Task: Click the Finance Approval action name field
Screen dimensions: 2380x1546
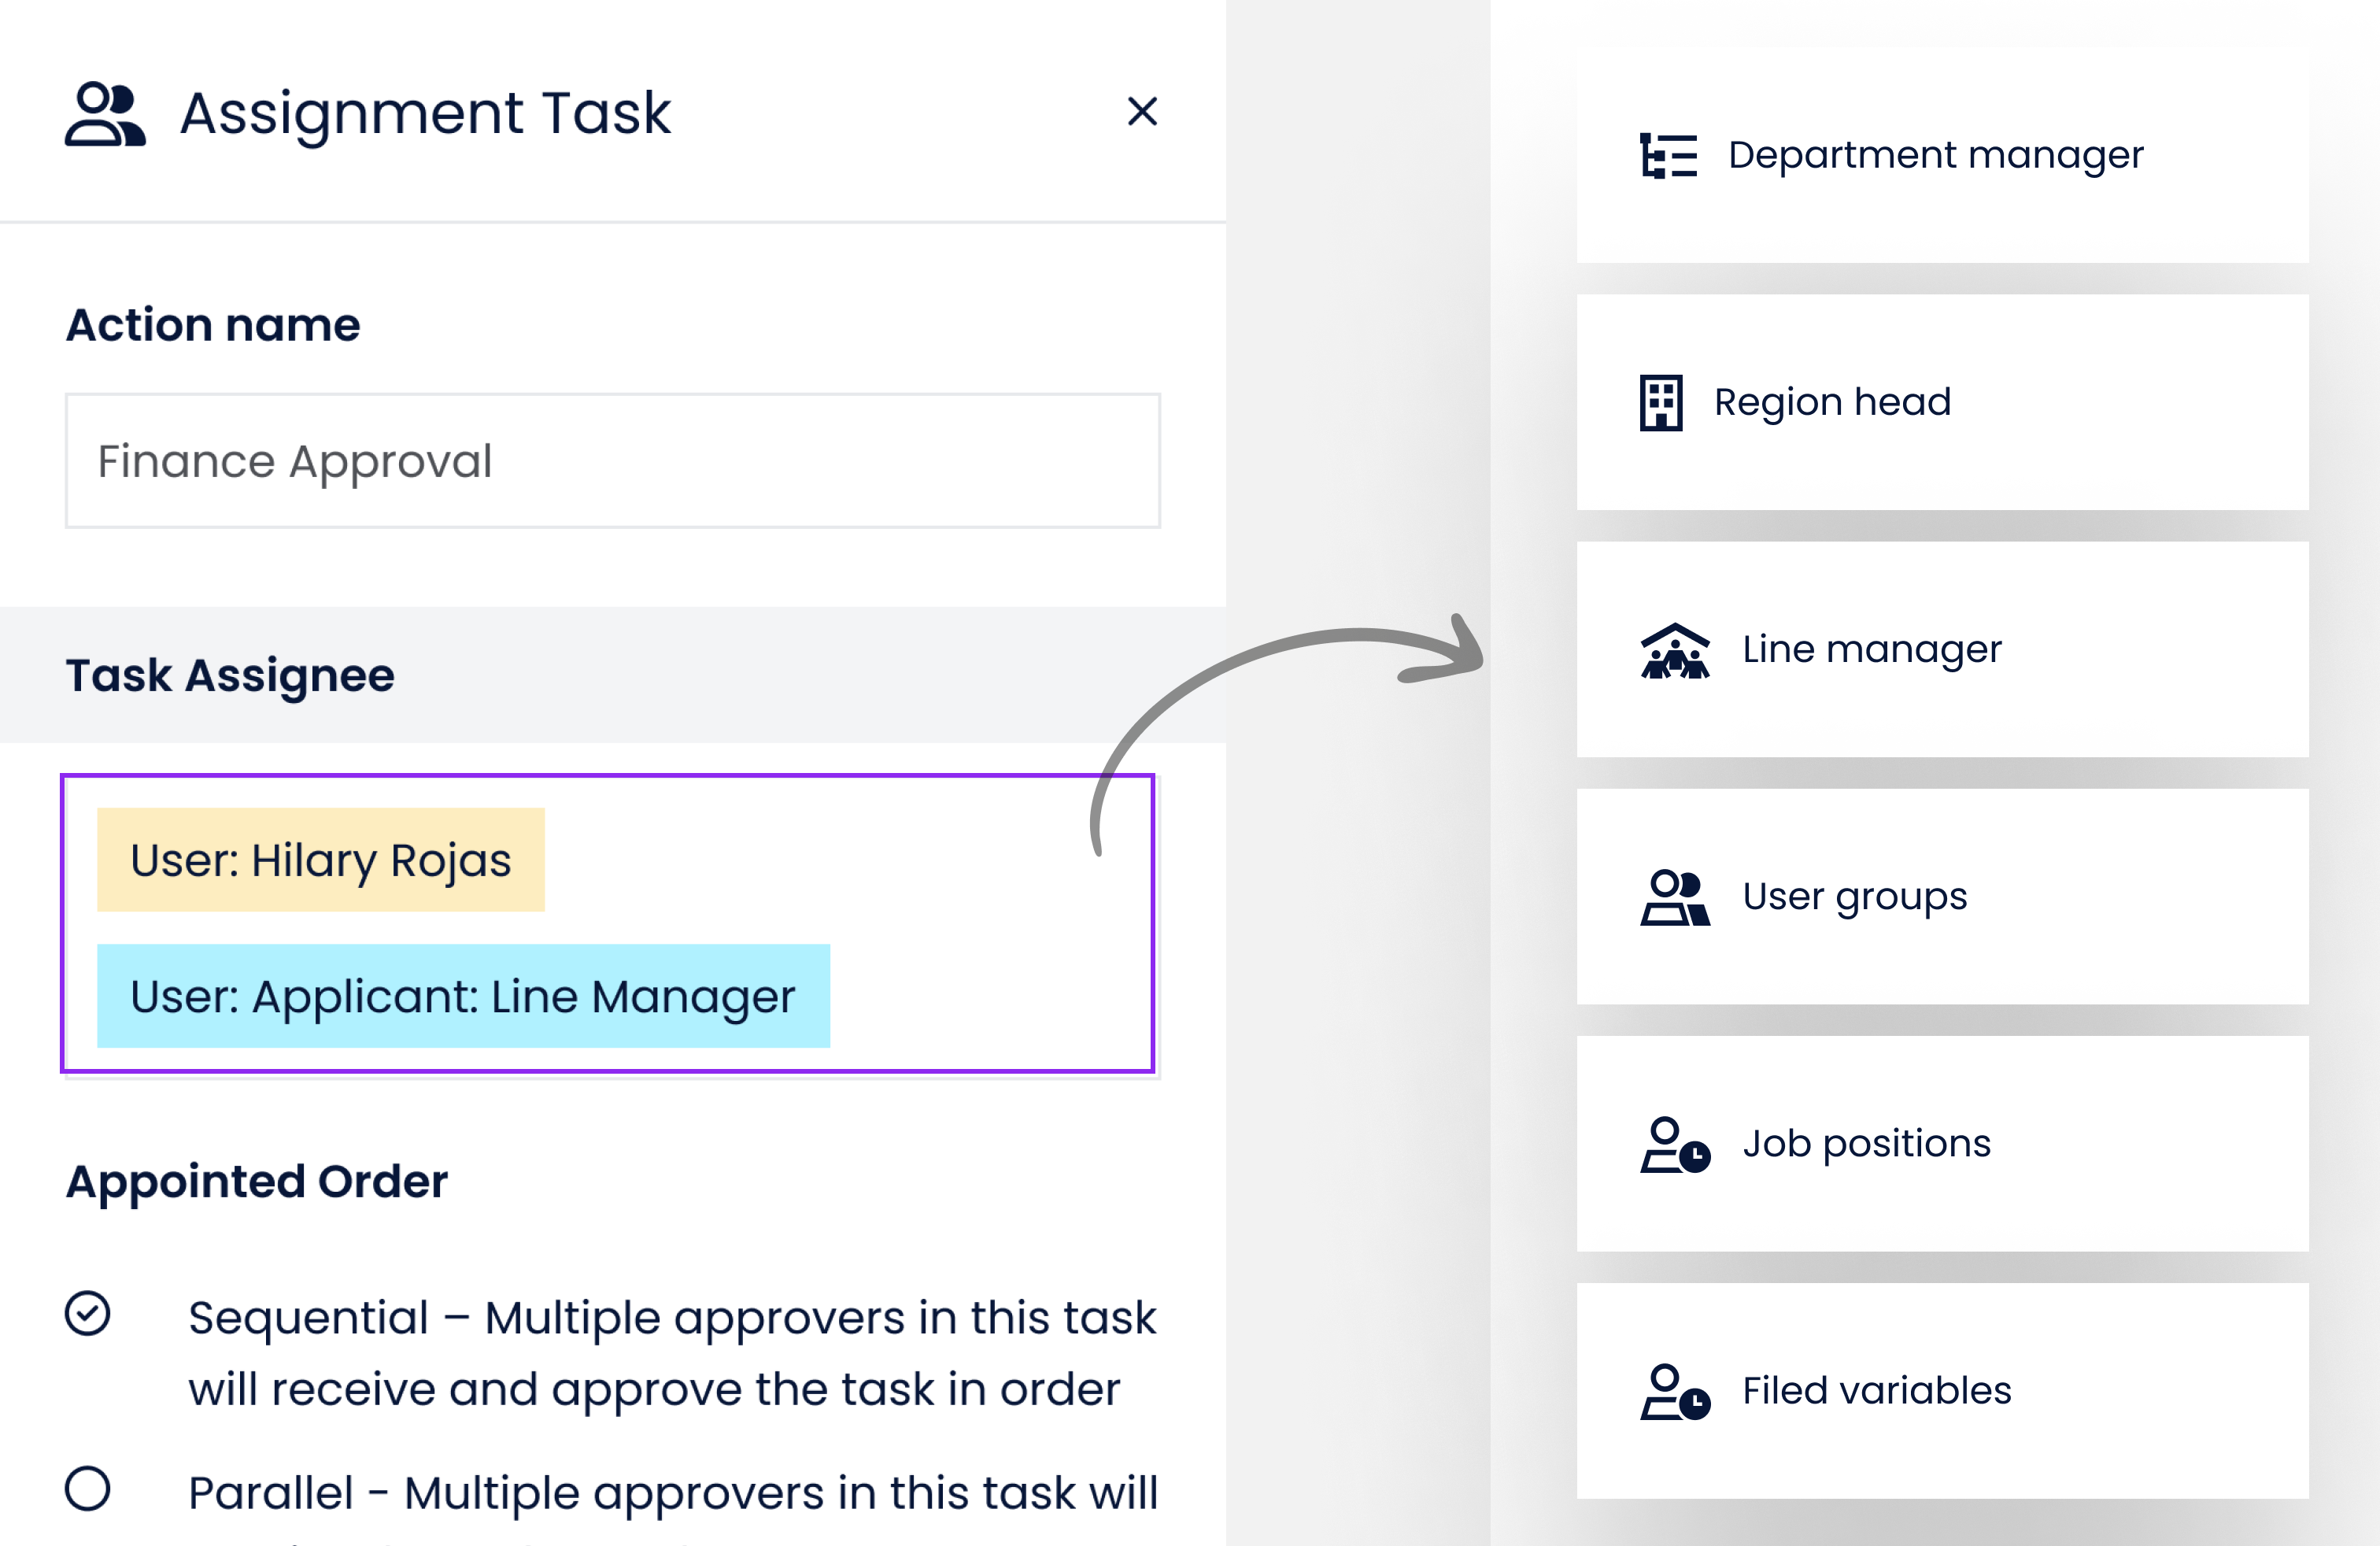Action: pos(612,461)
